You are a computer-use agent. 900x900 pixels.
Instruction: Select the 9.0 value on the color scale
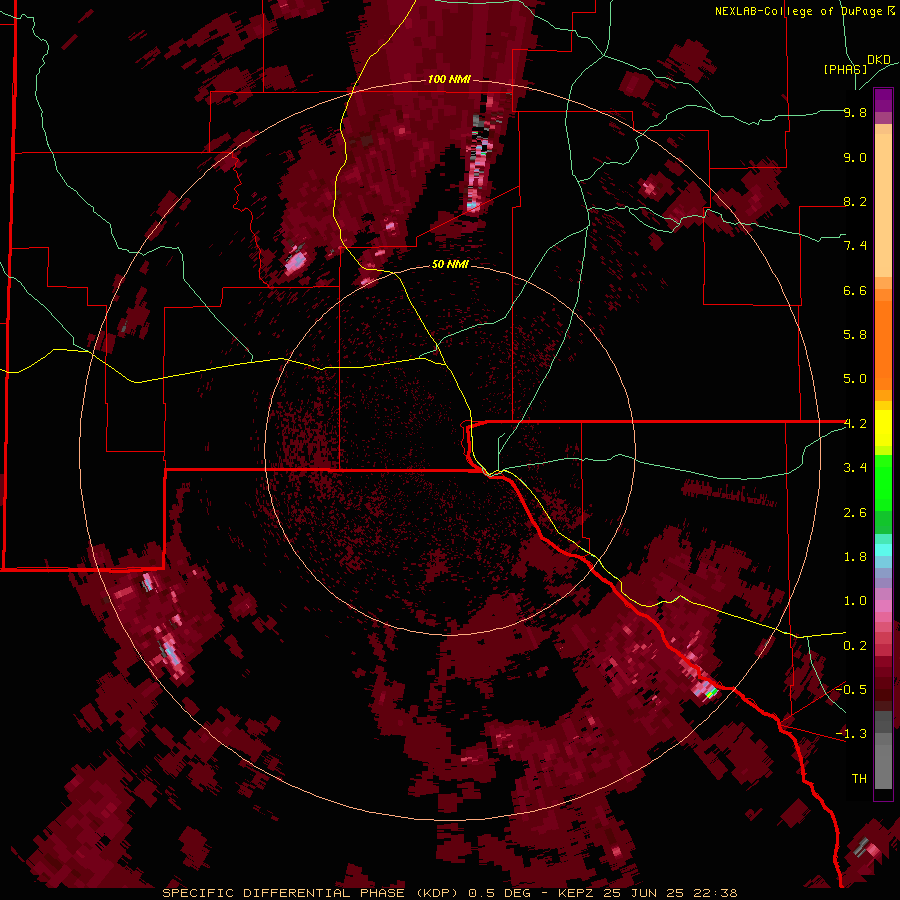click(855, 157)
